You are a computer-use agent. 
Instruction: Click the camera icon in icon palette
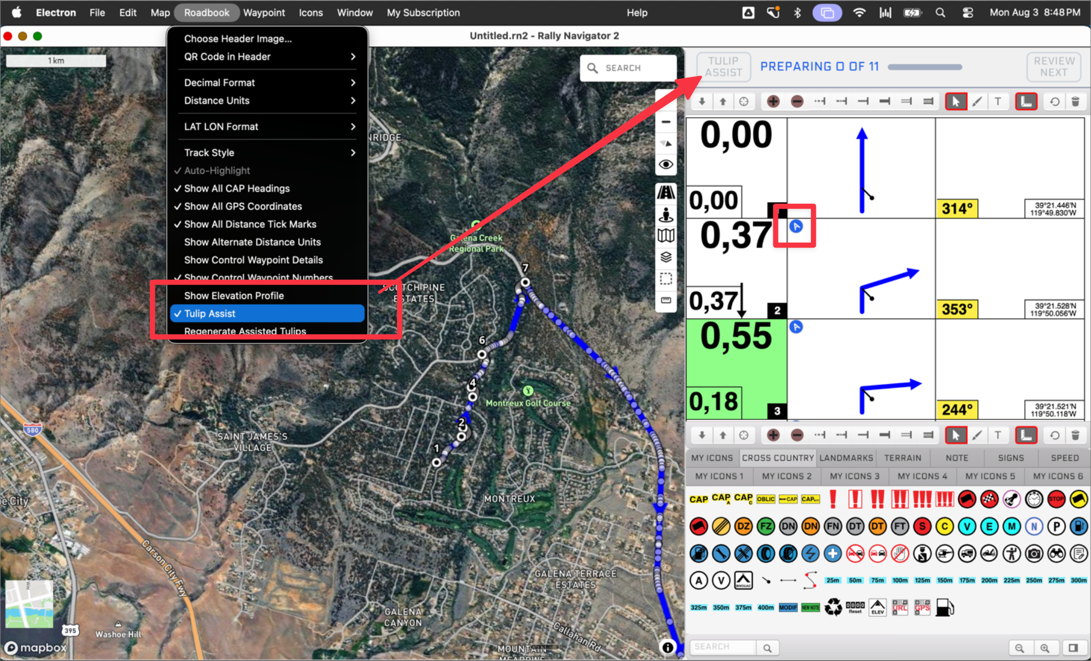(1034, 554)
